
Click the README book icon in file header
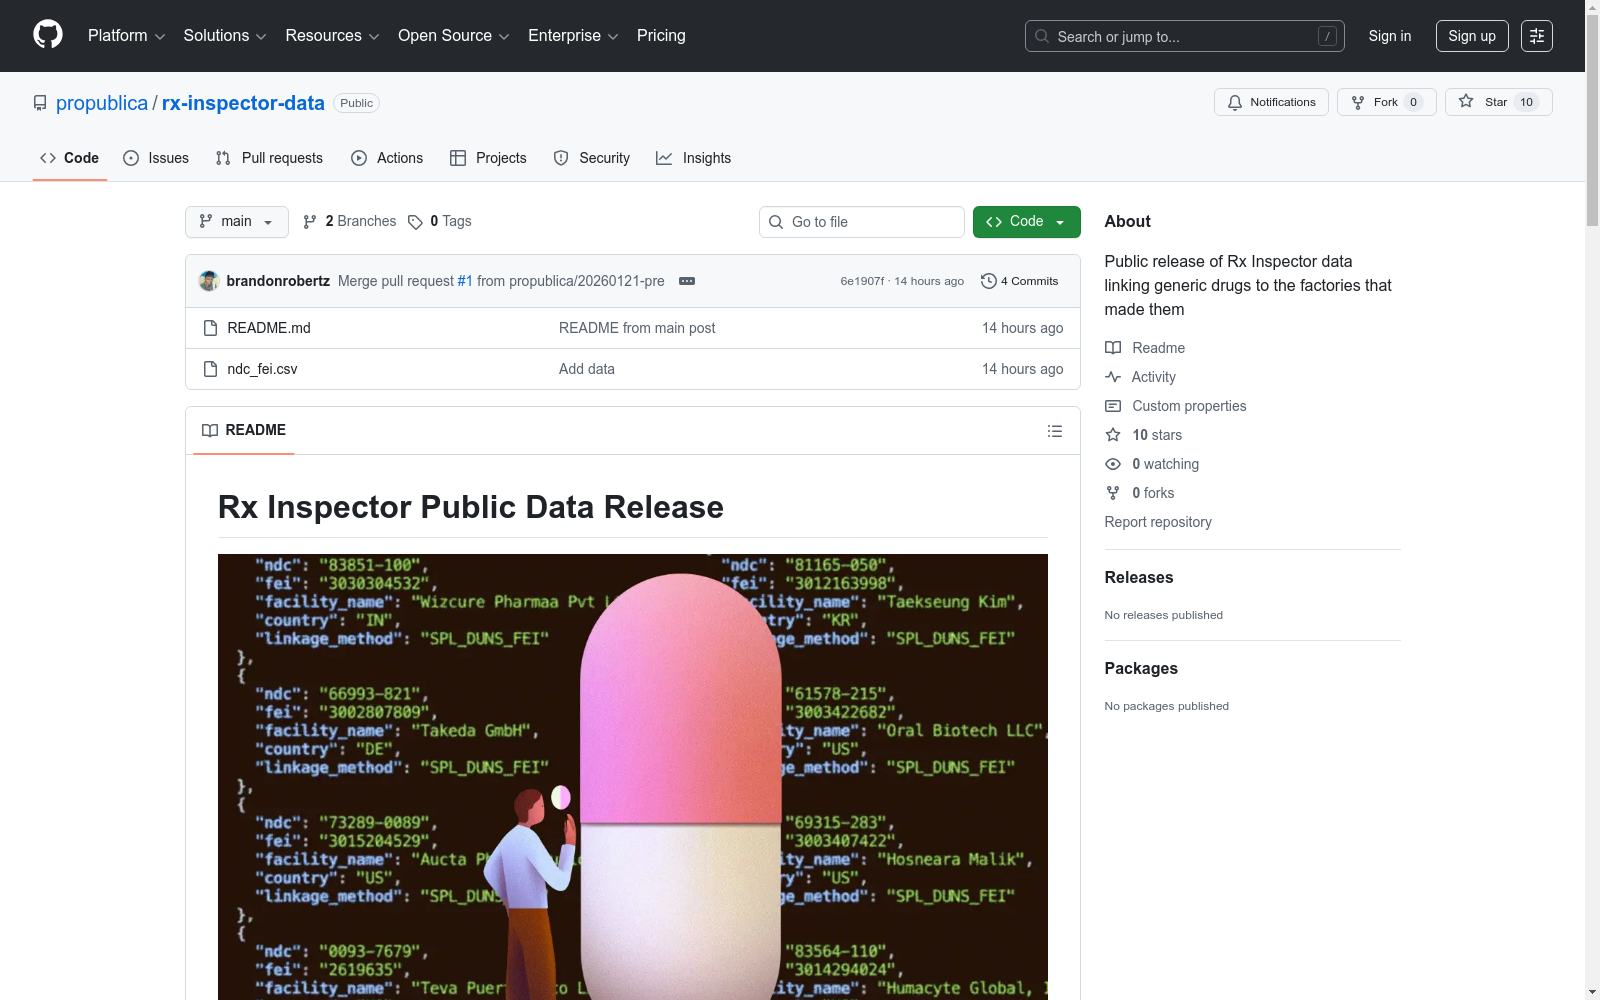tap(210, 430)
